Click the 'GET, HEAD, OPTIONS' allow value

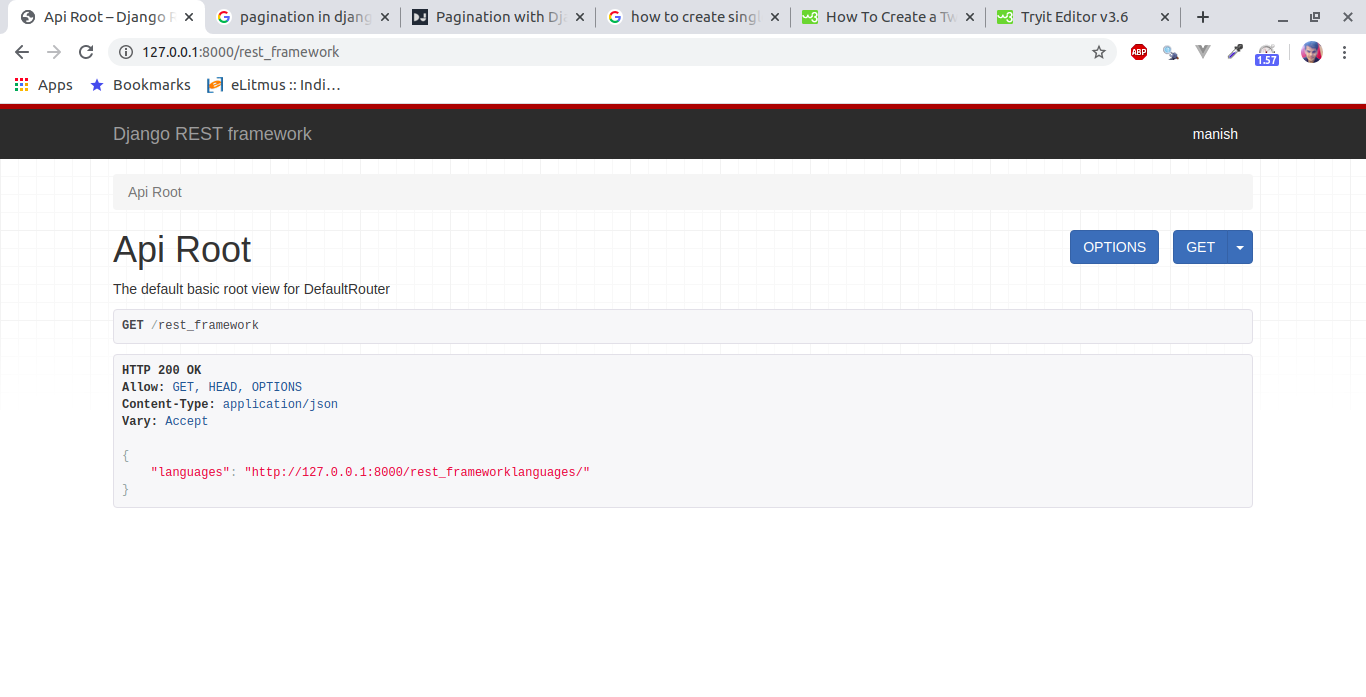237,387
